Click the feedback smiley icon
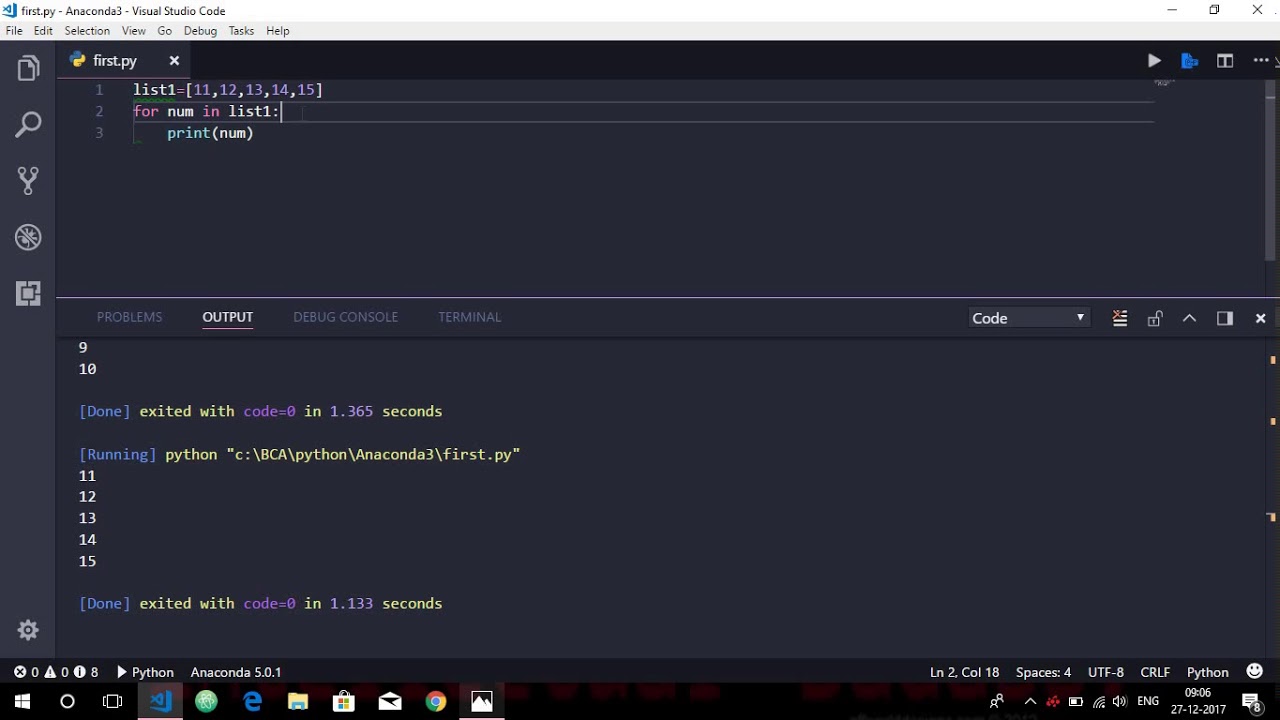Image resolution: width=1280 pixels, height=720 pixels. click(1254, 672)
